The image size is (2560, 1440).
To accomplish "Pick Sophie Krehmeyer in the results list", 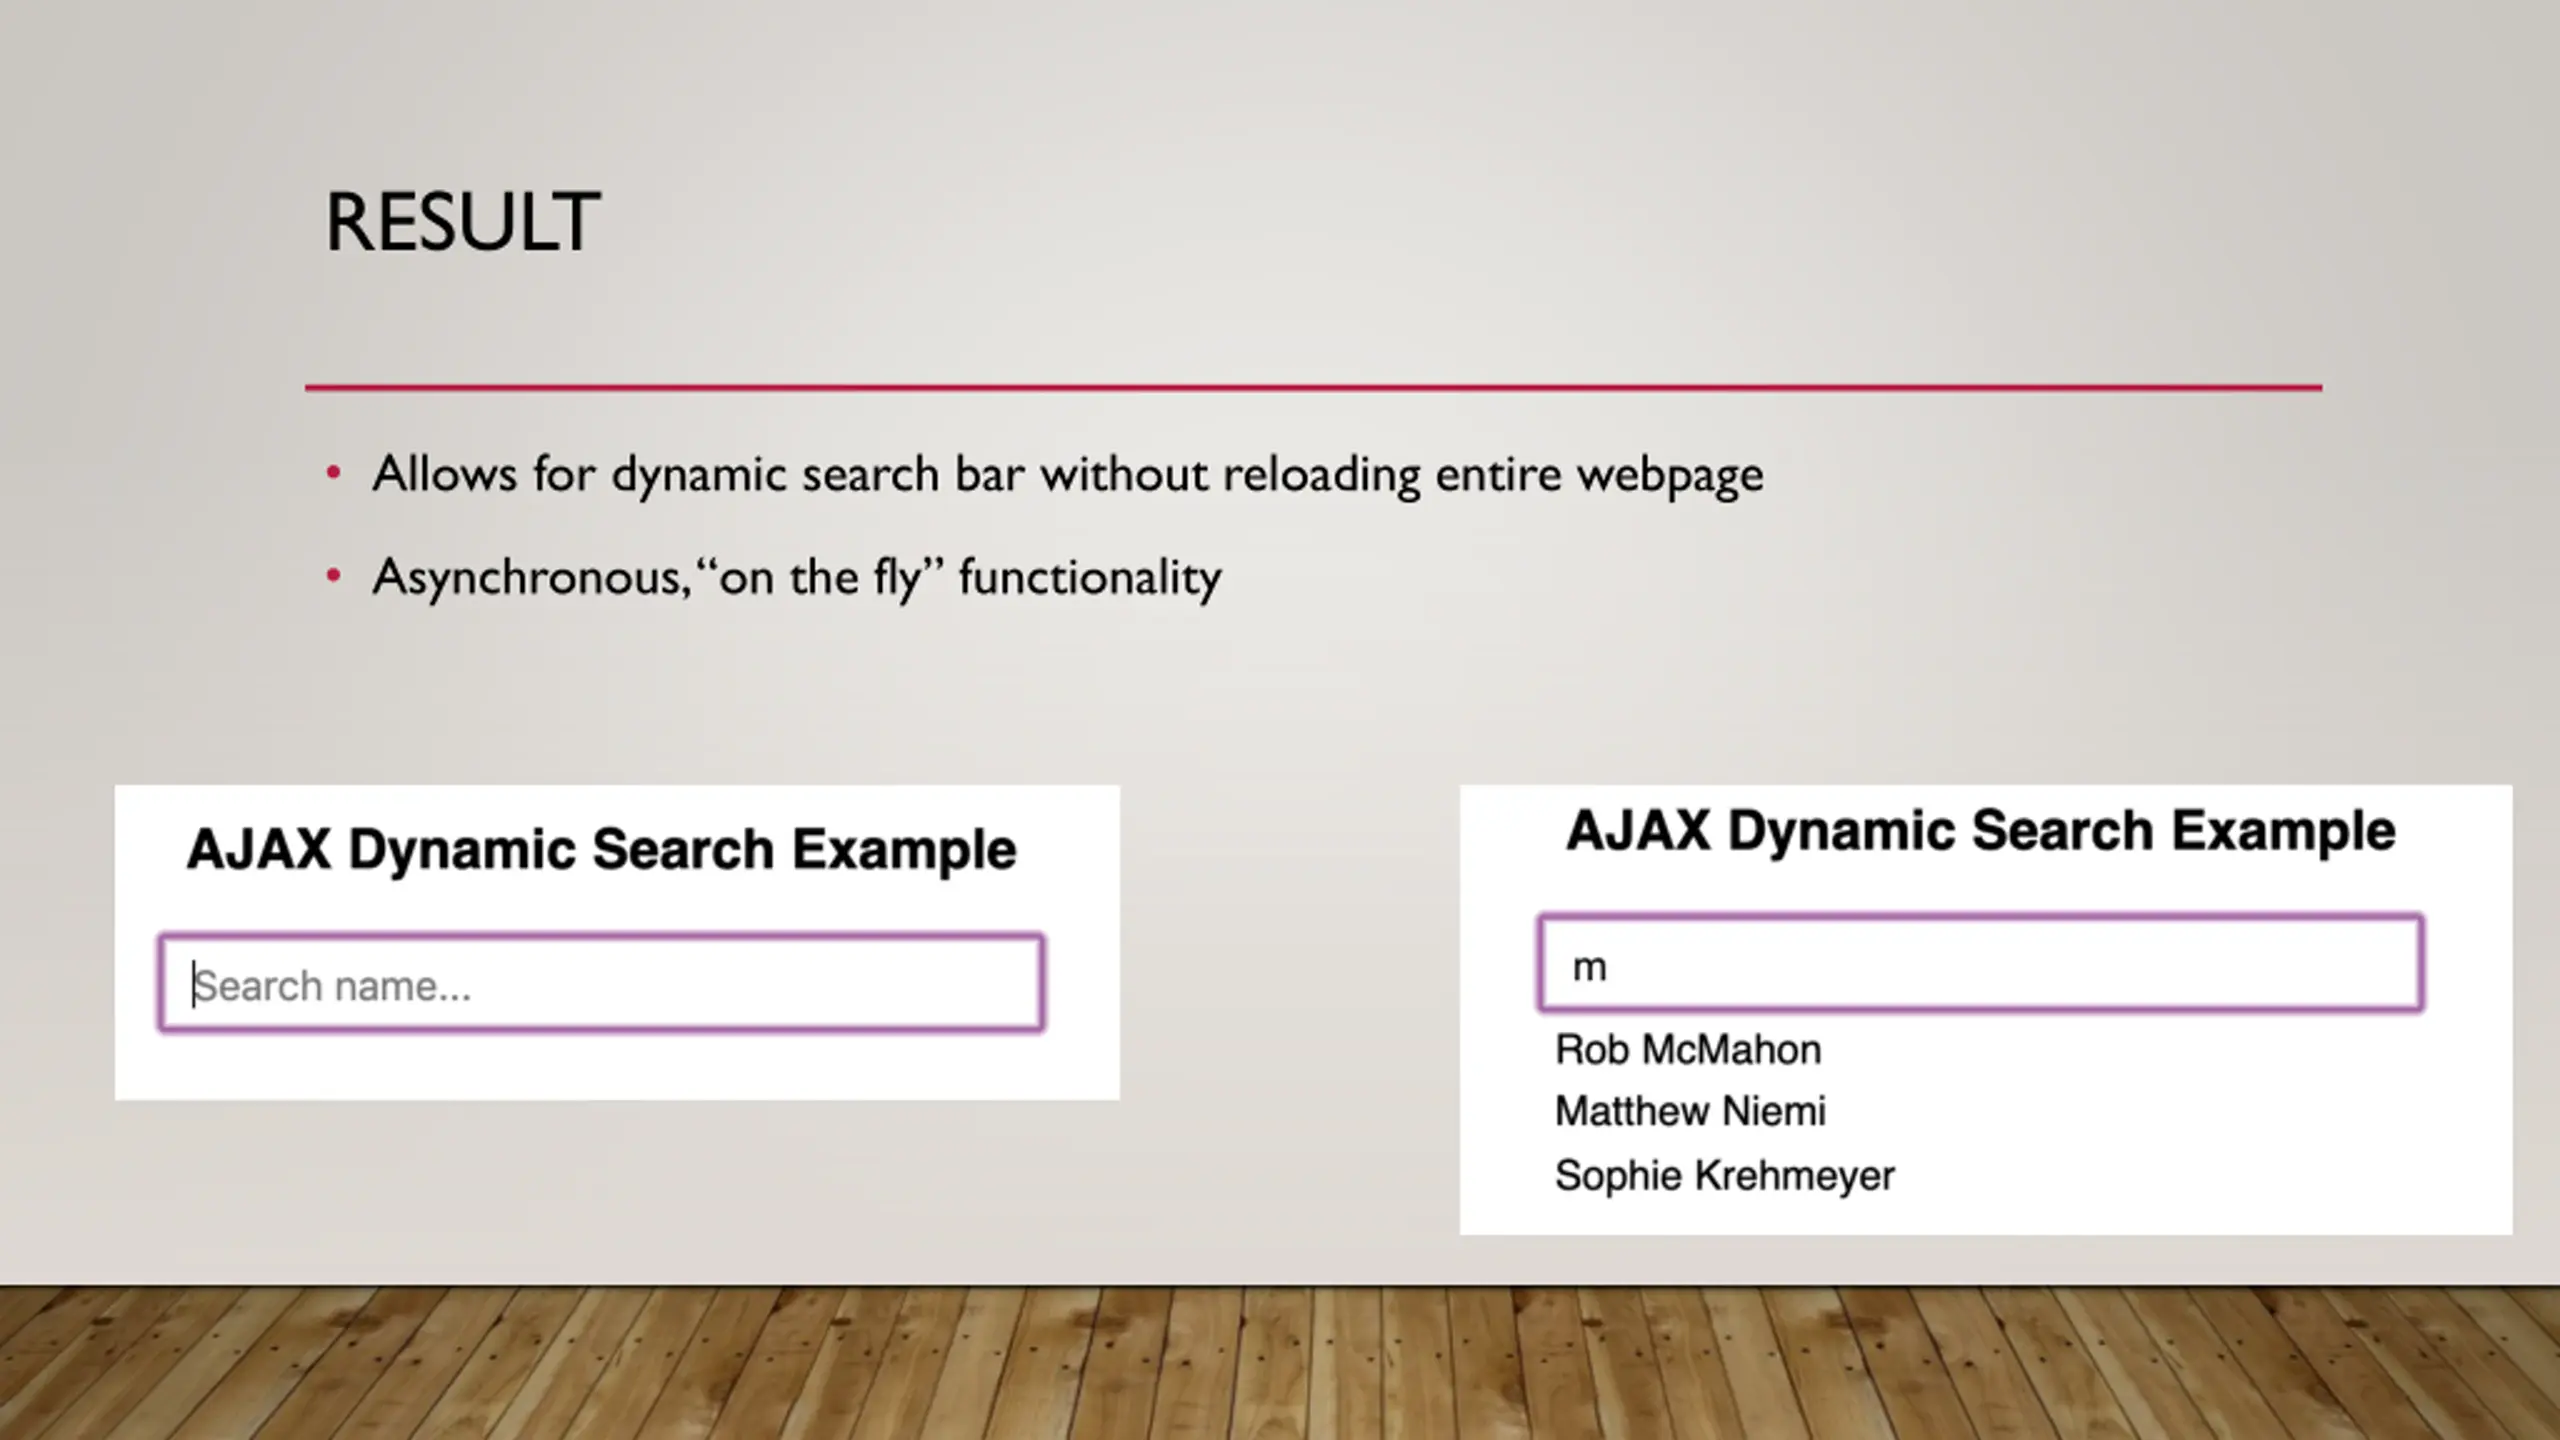I will click(1724, 1175).
